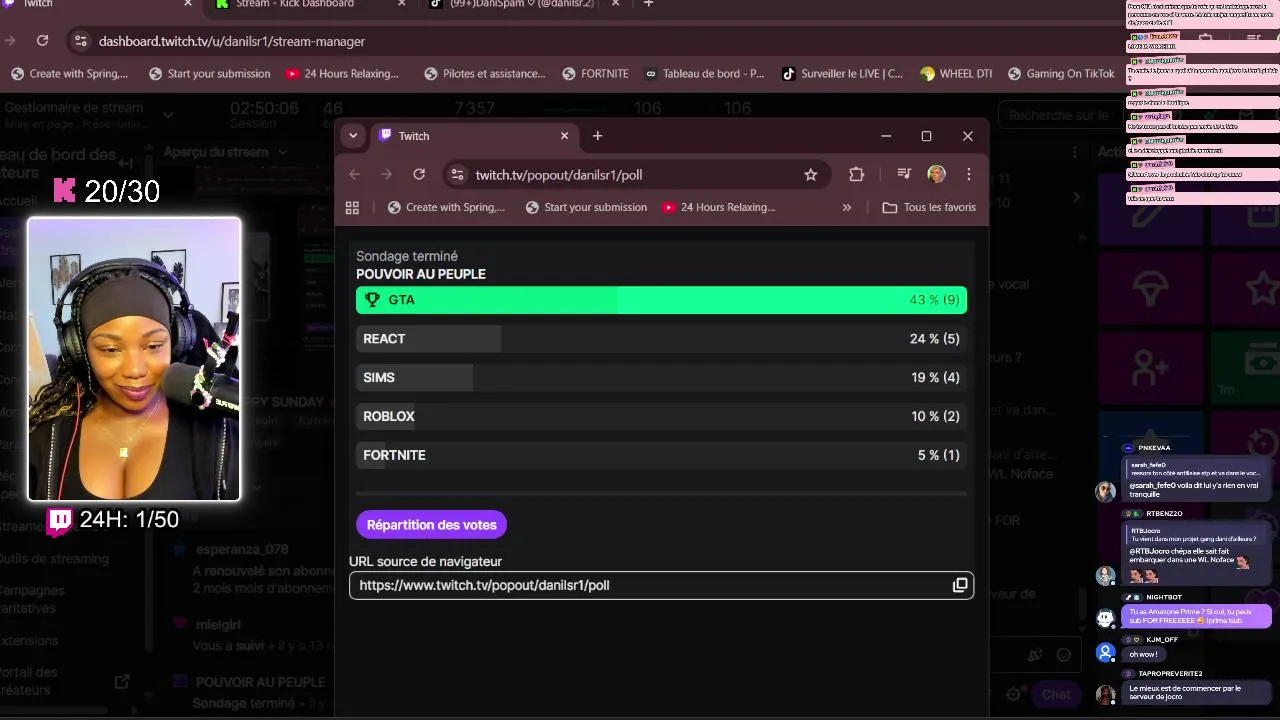Click the REACT poll result bar

pos(661,339)
